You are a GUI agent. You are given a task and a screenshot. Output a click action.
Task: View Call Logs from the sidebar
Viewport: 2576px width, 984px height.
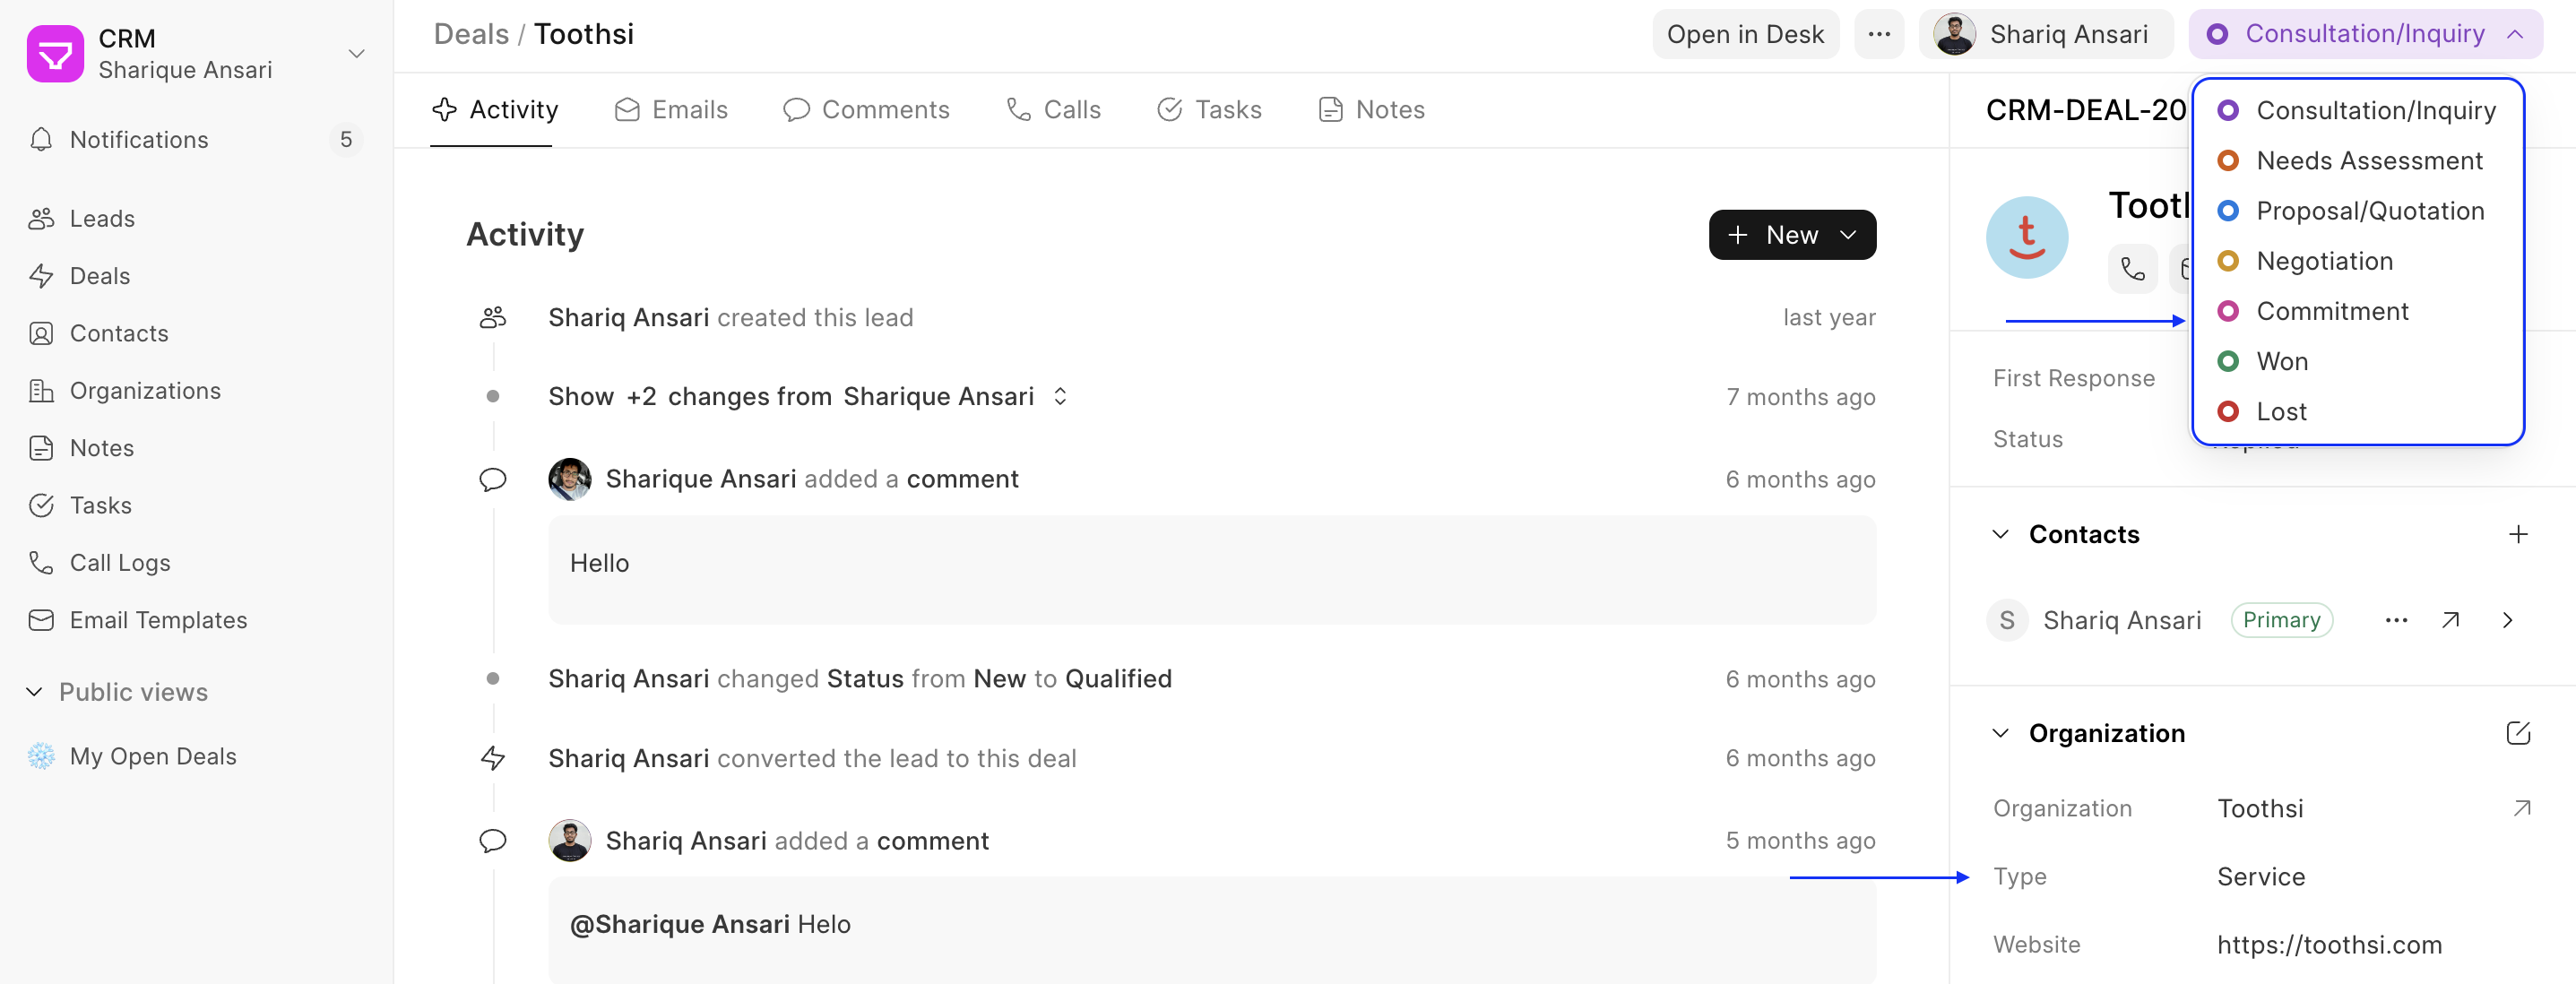119,562
